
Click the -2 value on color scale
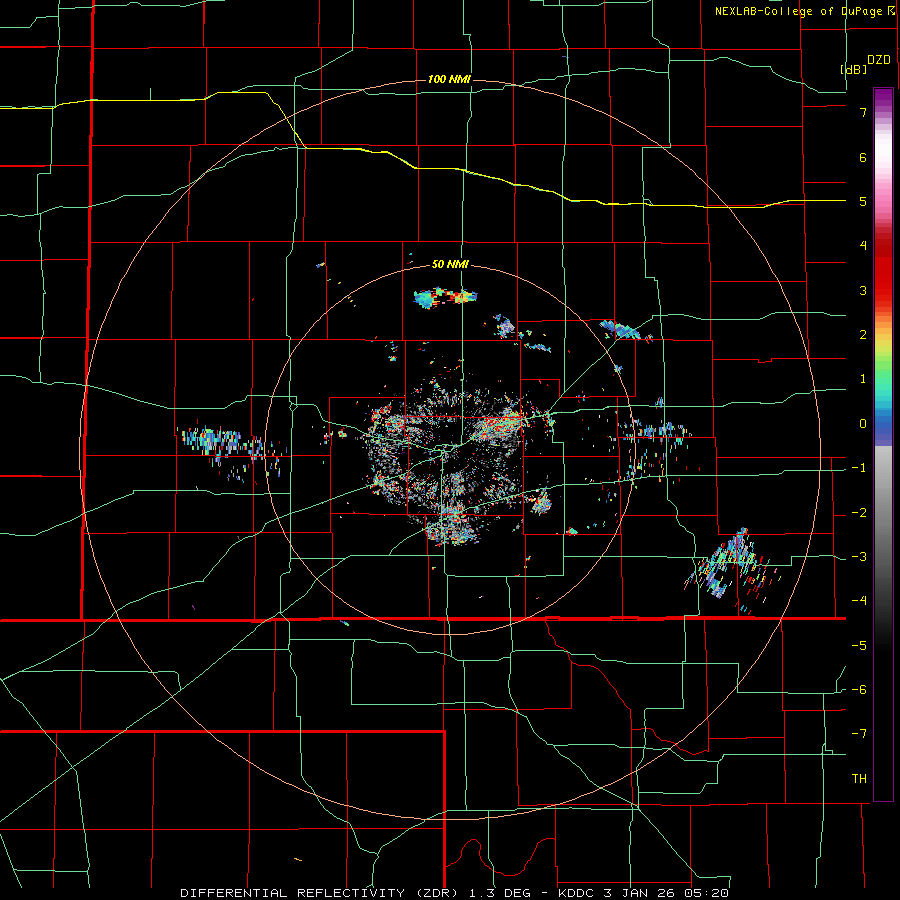point(859,513)
